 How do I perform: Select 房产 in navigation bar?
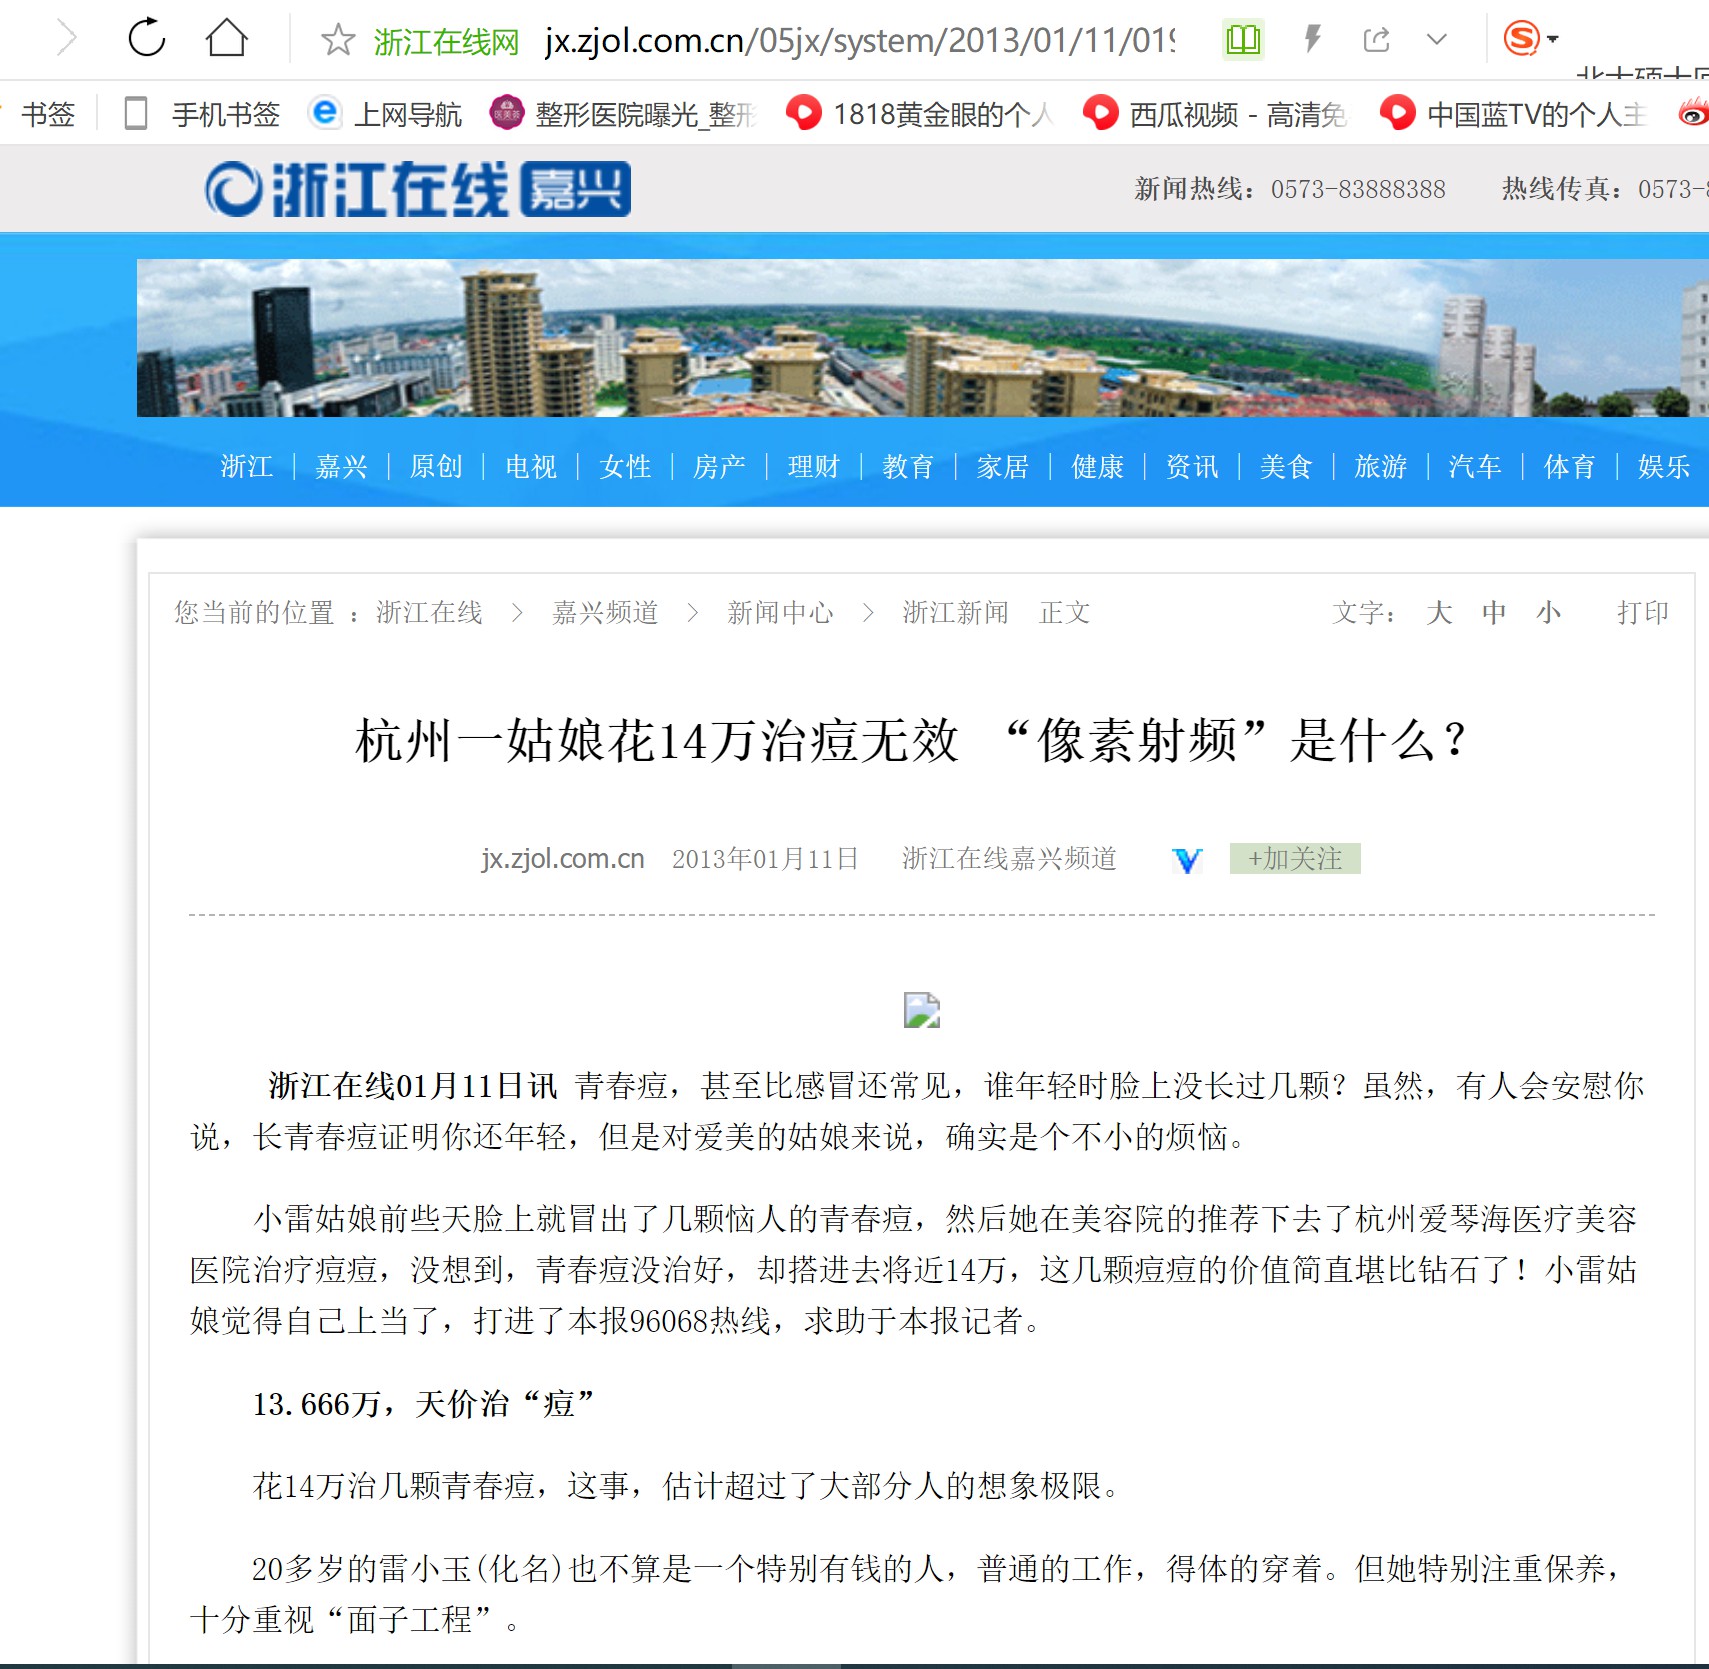tap(720, 467)
